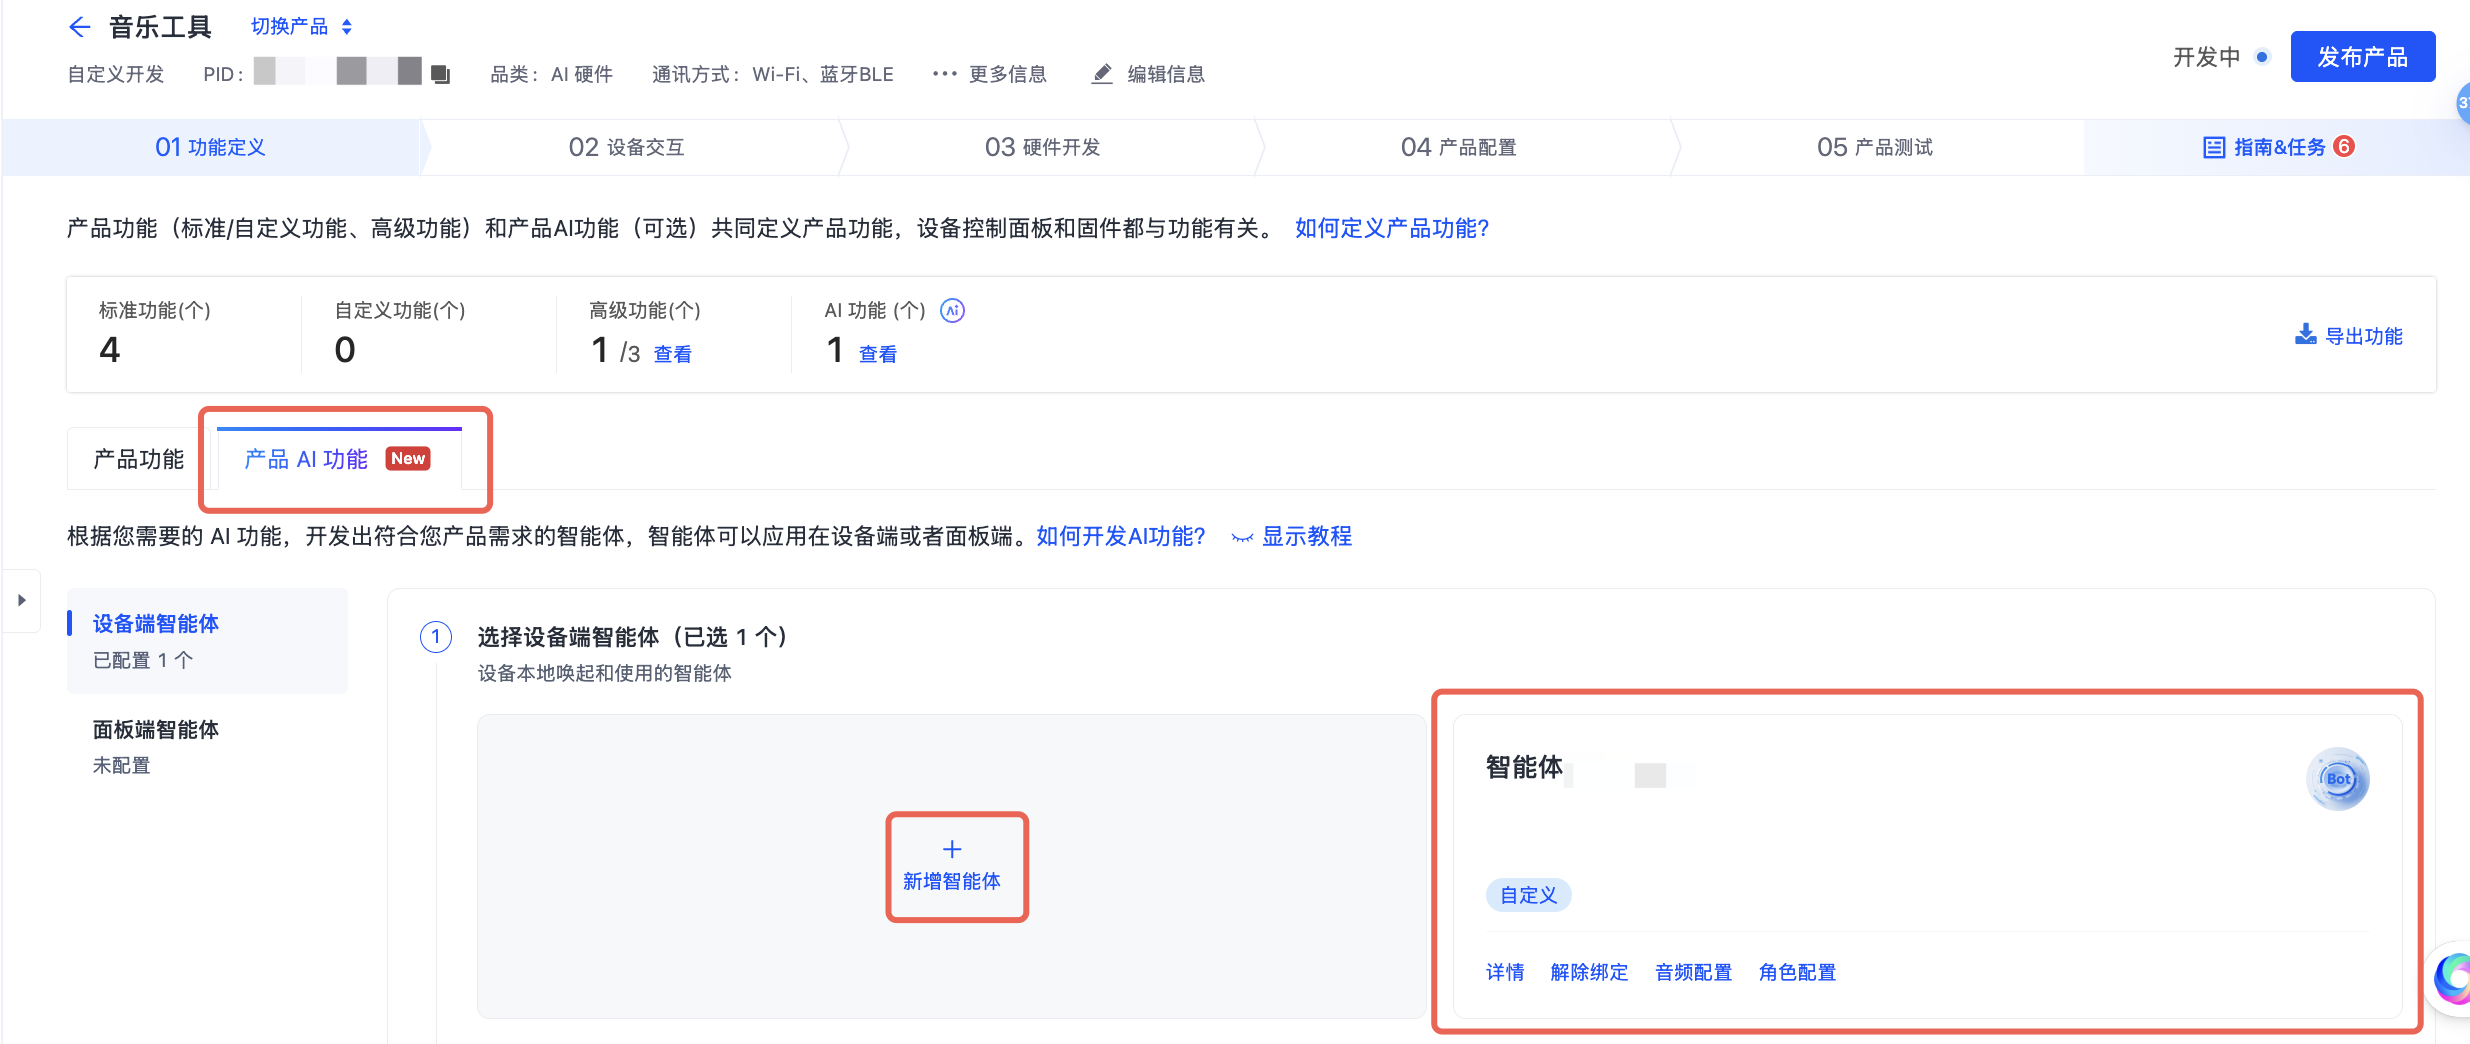This screenshot has height=1044, width=2470.
Task: Open the 如何定义产品功能? help link
Action: click(1391, 229)
